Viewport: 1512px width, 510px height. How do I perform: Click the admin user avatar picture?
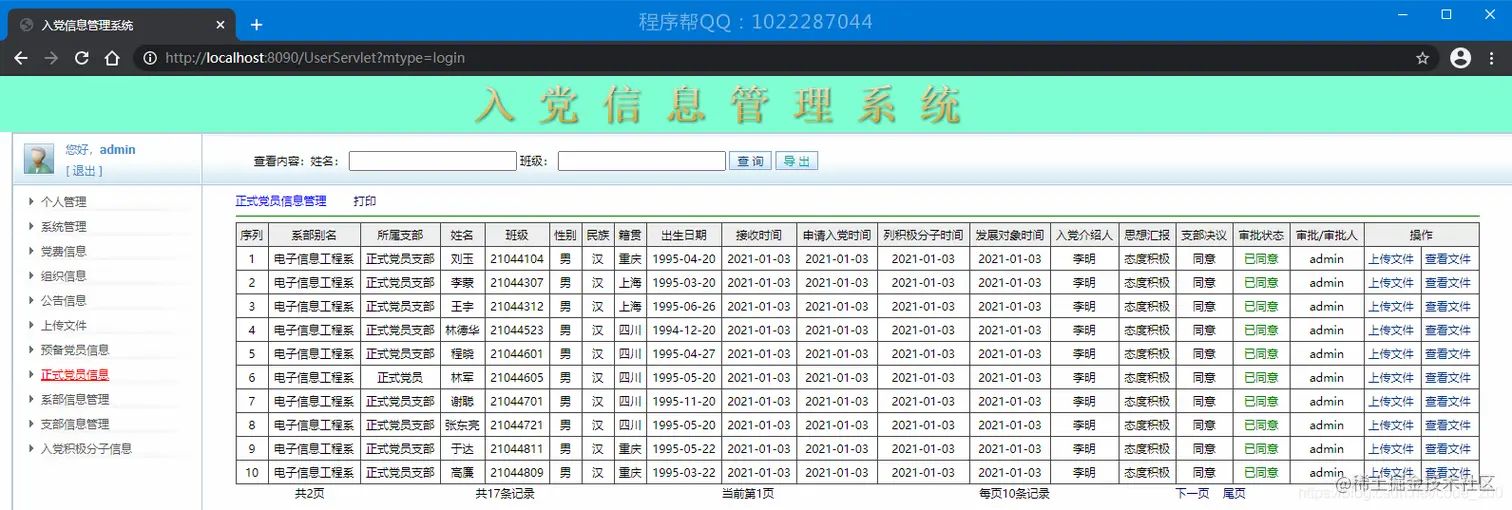coord(39,158)
